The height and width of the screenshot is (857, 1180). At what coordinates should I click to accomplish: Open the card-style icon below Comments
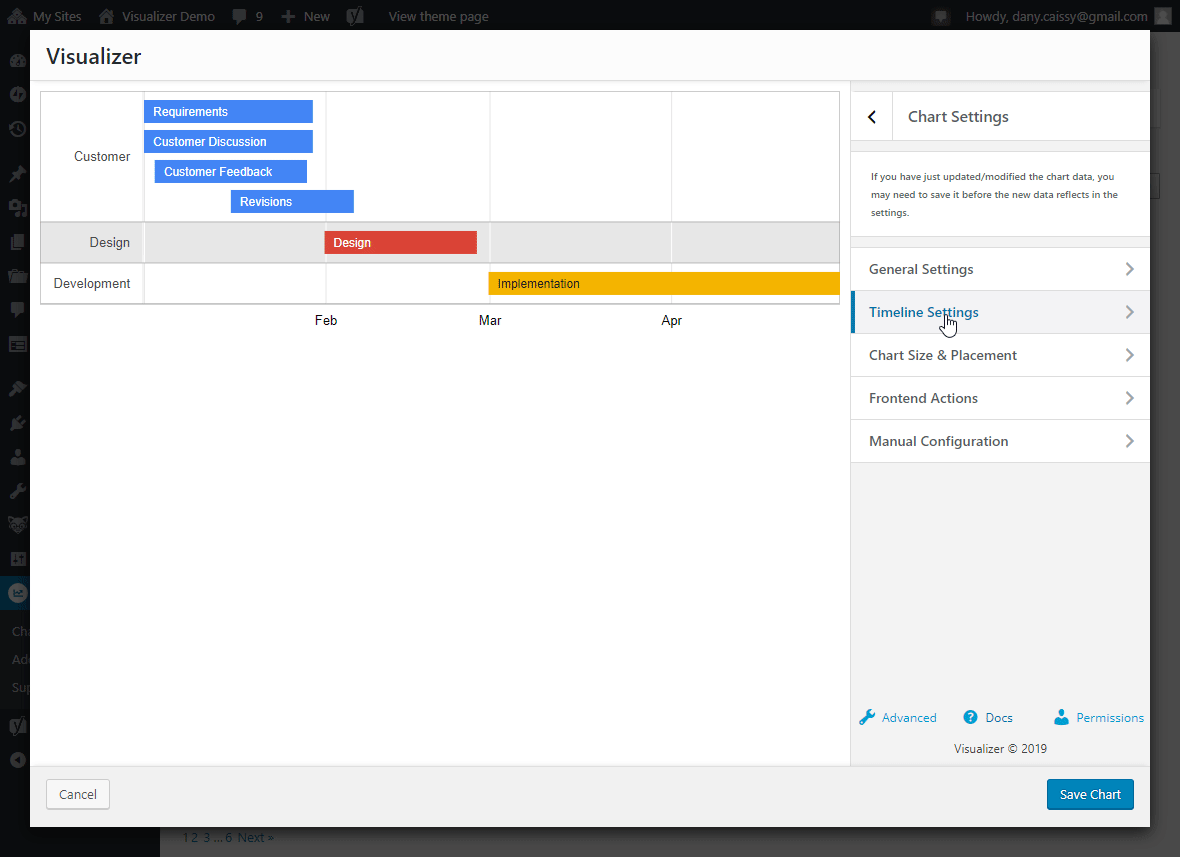point(17,345)
